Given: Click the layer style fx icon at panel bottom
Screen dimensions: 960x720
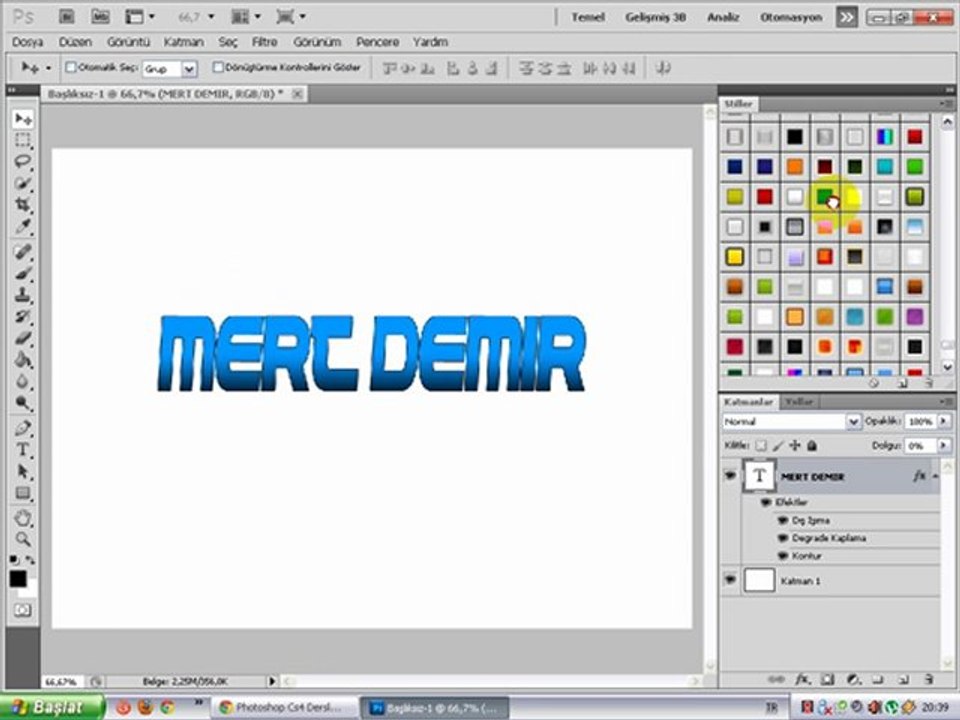Looking at the screenshot, I should pos(802,678).
